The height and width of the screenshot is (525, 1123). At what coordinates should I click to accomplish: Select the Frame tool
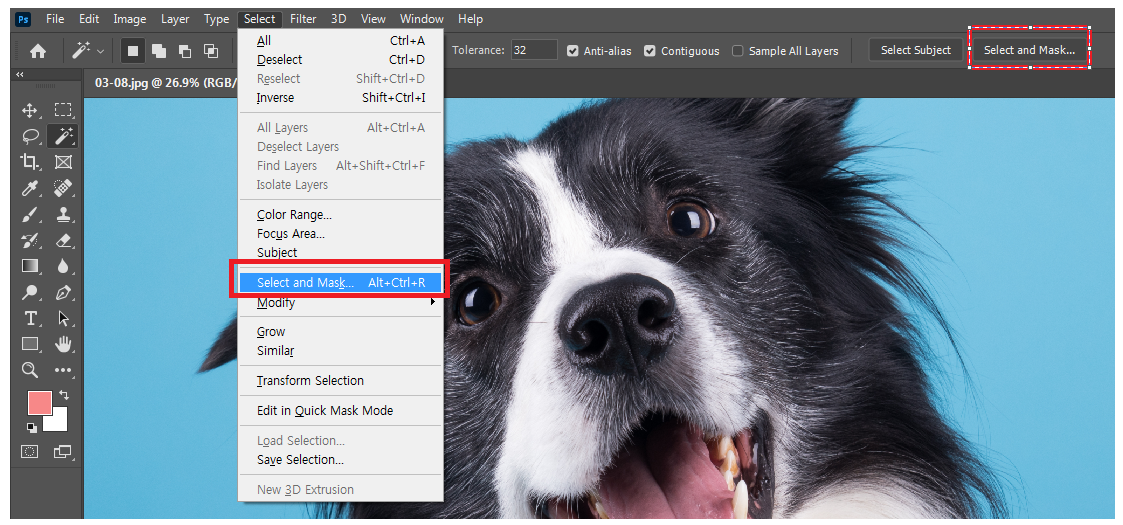click(x=63, y=162)
